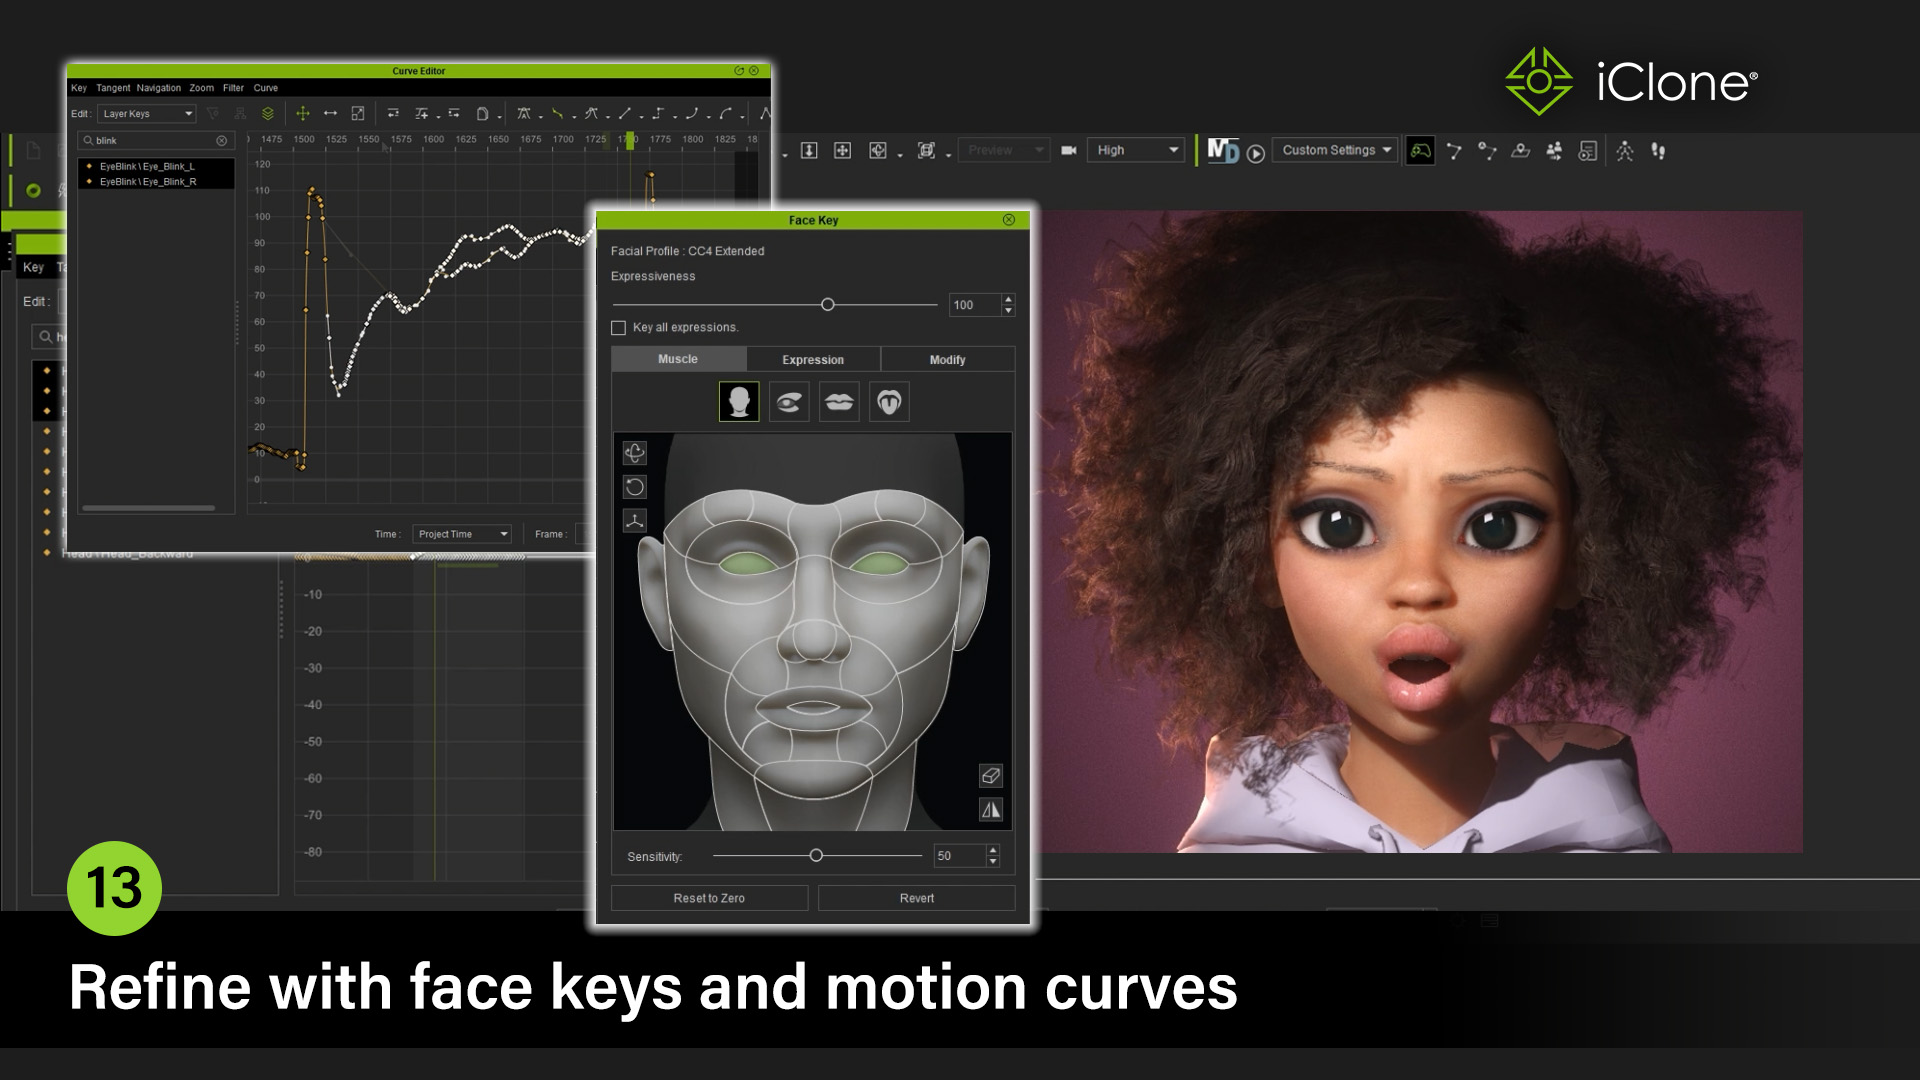The width and height of the screenshot is (1920, 1080).
Task: Open the Layer Keys edit dropdown
Action: 147,113
